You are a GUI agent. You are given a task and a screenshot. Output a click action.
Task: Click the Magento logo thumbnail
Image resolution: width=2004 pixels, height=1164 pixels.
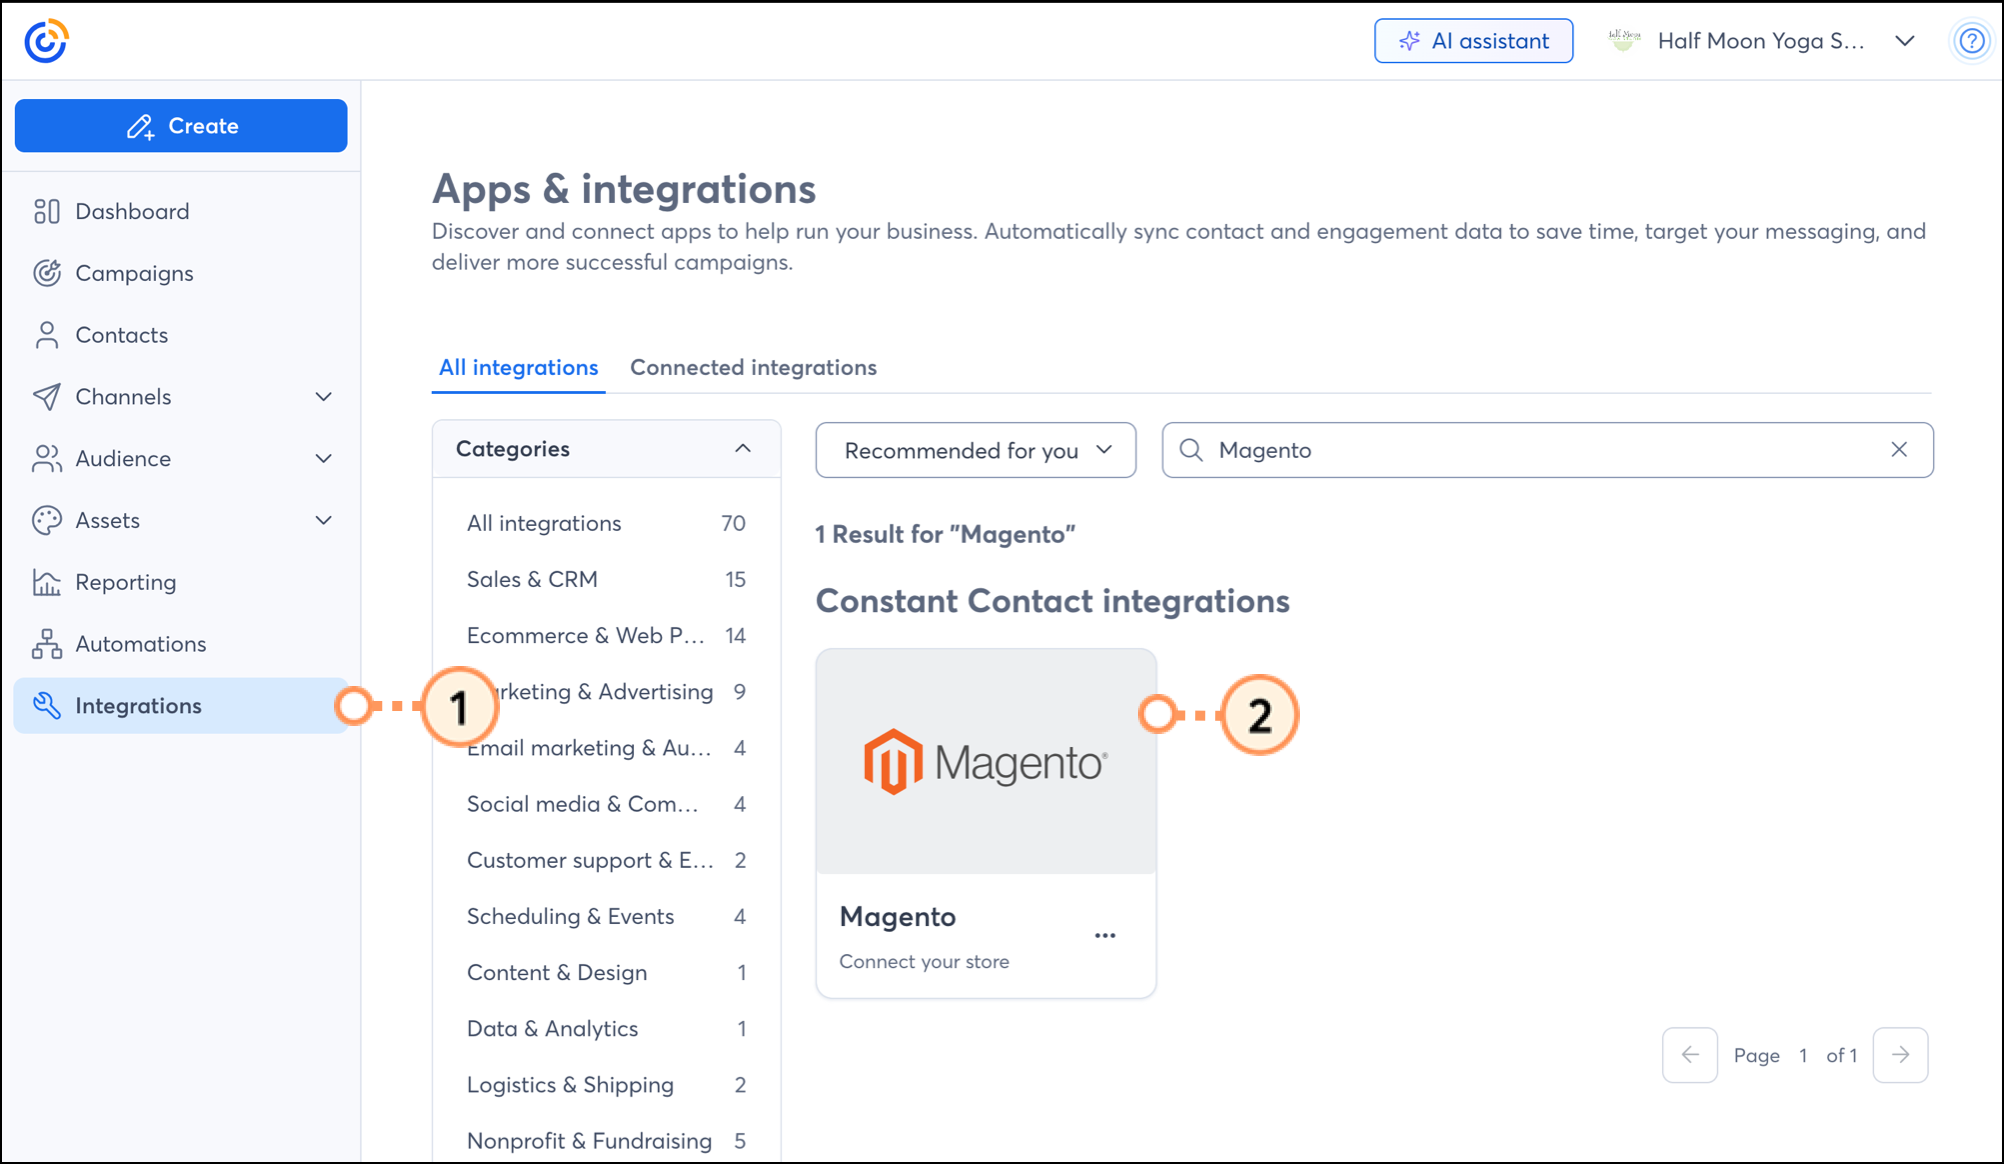coord(985,762)
